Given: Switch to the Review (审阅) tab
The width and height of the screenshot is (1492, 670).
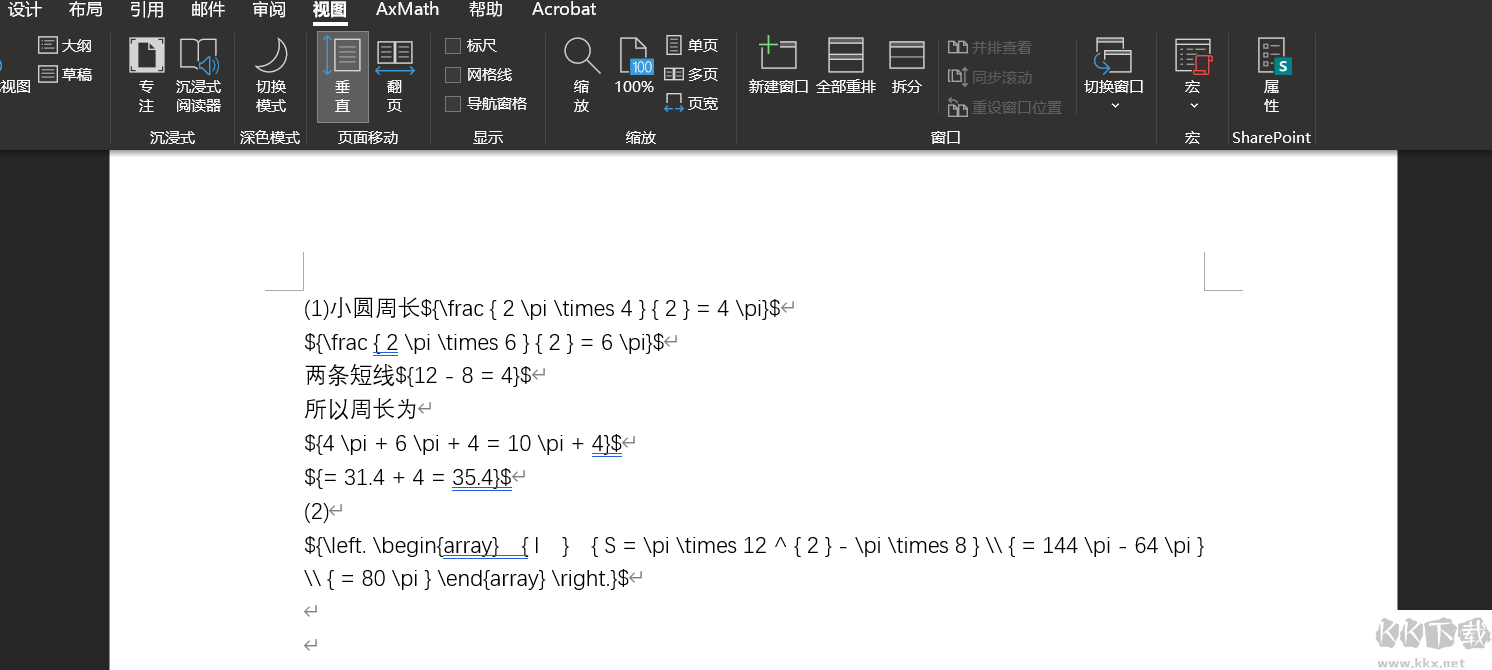Looking at the screenshot, I should 269,10.
